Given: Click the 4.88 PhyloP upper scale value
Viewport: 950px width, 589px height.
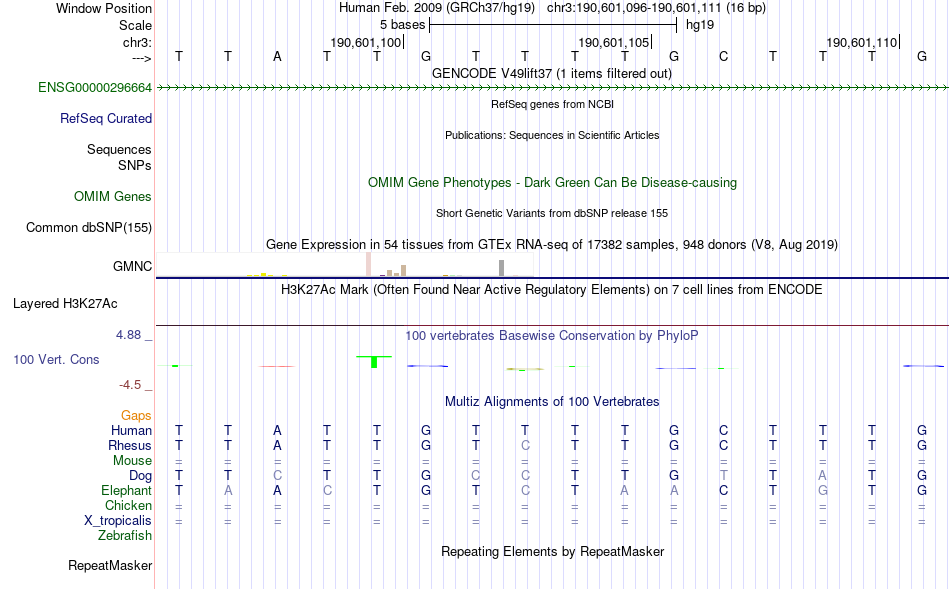Looking at the screenshot, I should point(128,335).
